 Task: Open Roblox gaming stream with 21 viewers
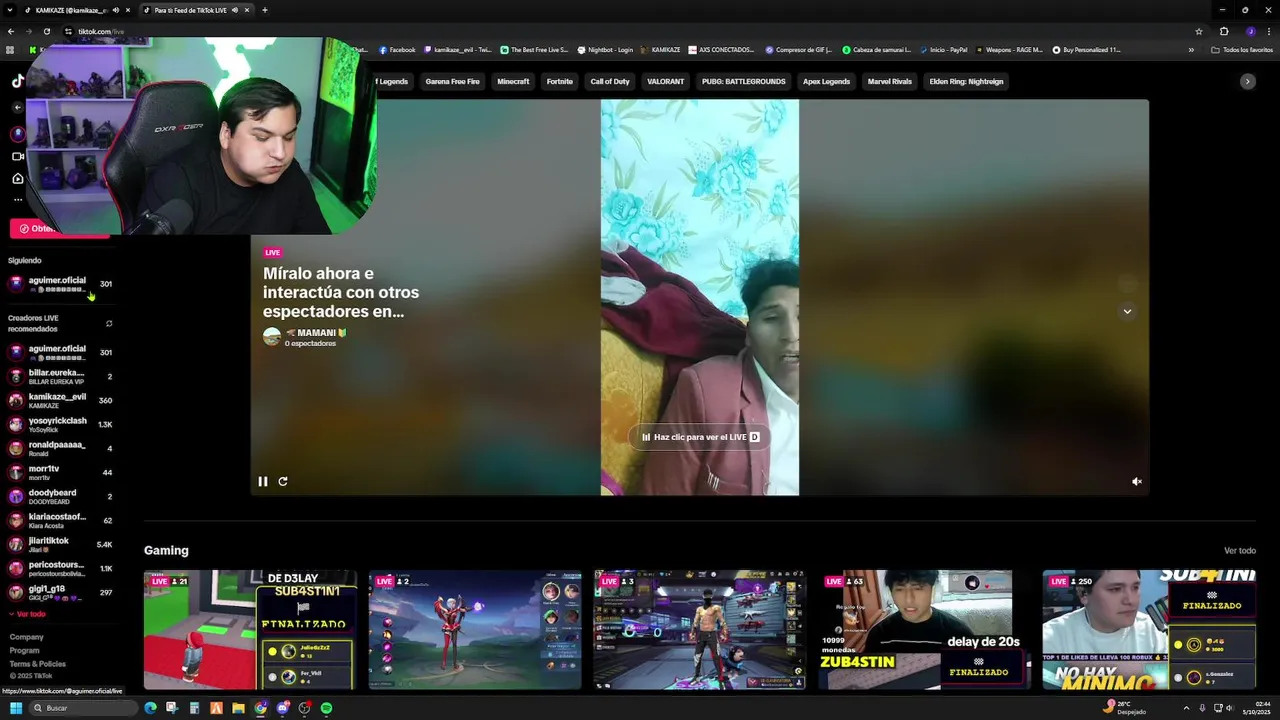coord(250,630)
